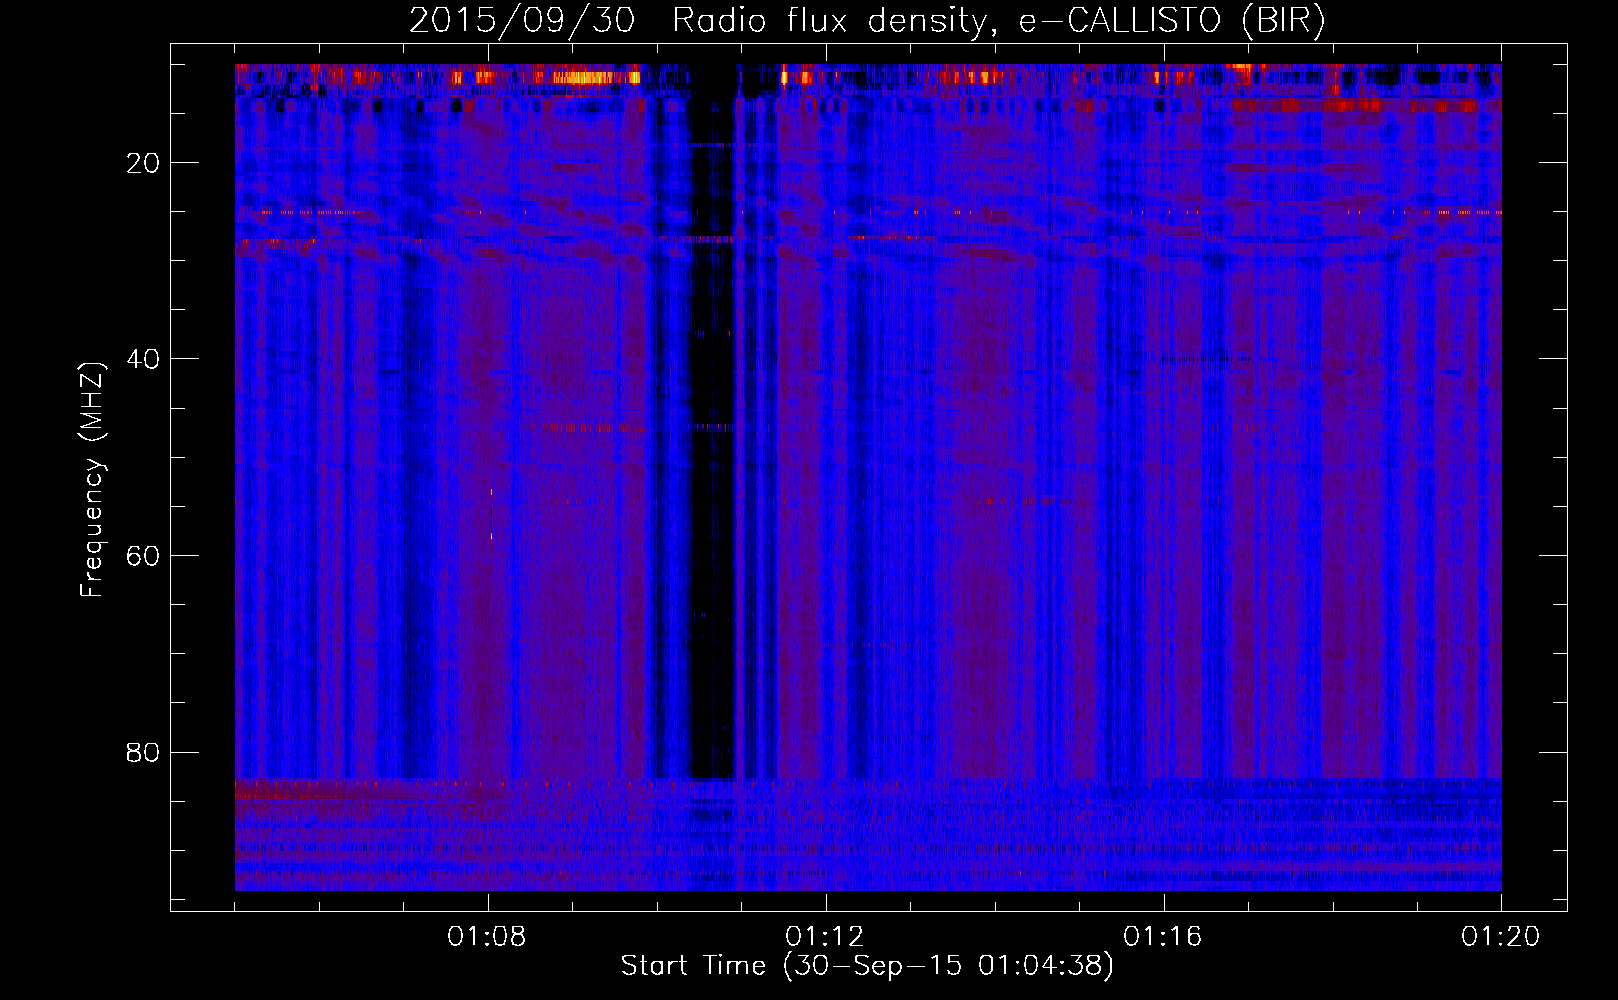Select the 01:12 time axis label
The image size is (1618, 1000).
[825, 937]
